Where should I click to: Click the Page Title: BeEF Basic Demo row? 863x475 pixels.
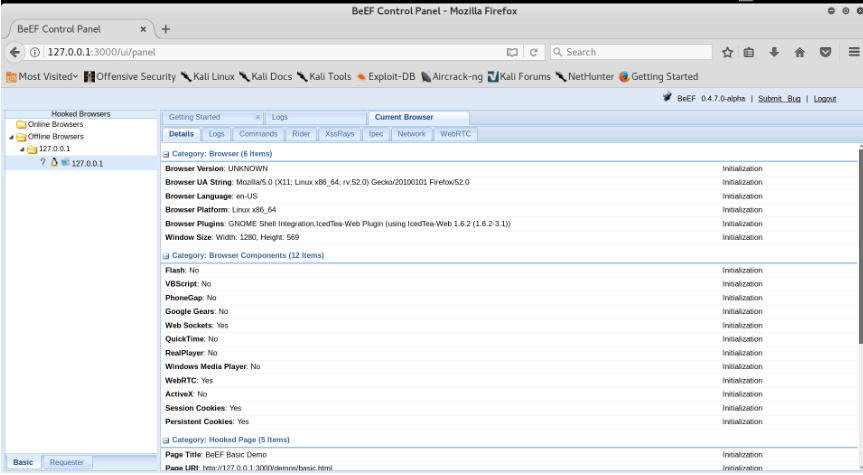pos(509,455)
